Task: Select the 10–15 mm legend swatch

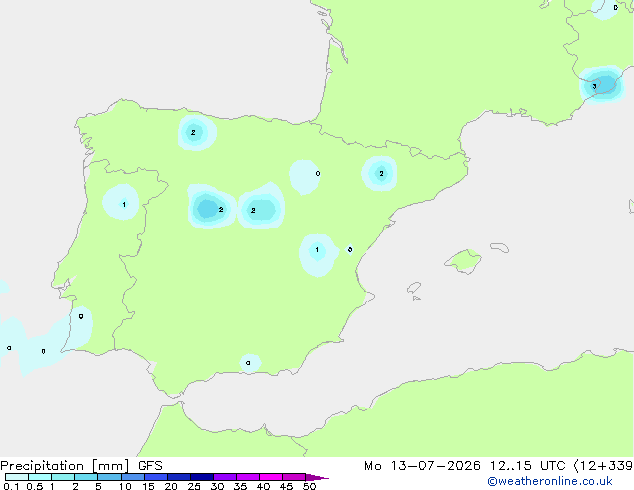Action: pos(132,477)
